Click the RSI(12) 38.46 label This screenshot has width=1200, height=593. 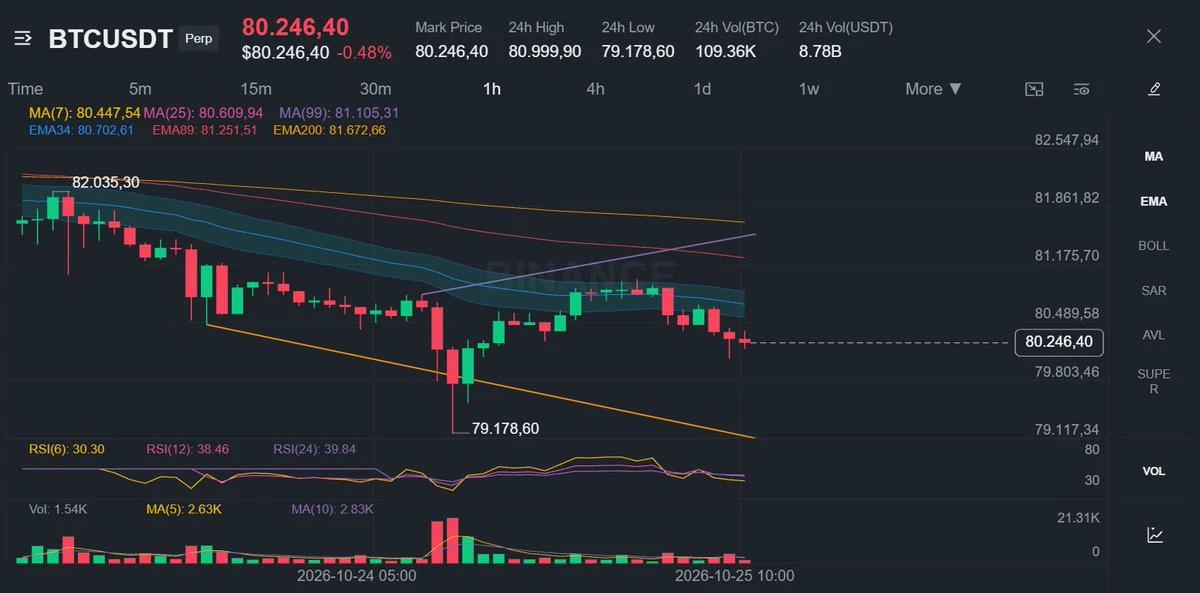pyautogui.click(x=187, y=449)
